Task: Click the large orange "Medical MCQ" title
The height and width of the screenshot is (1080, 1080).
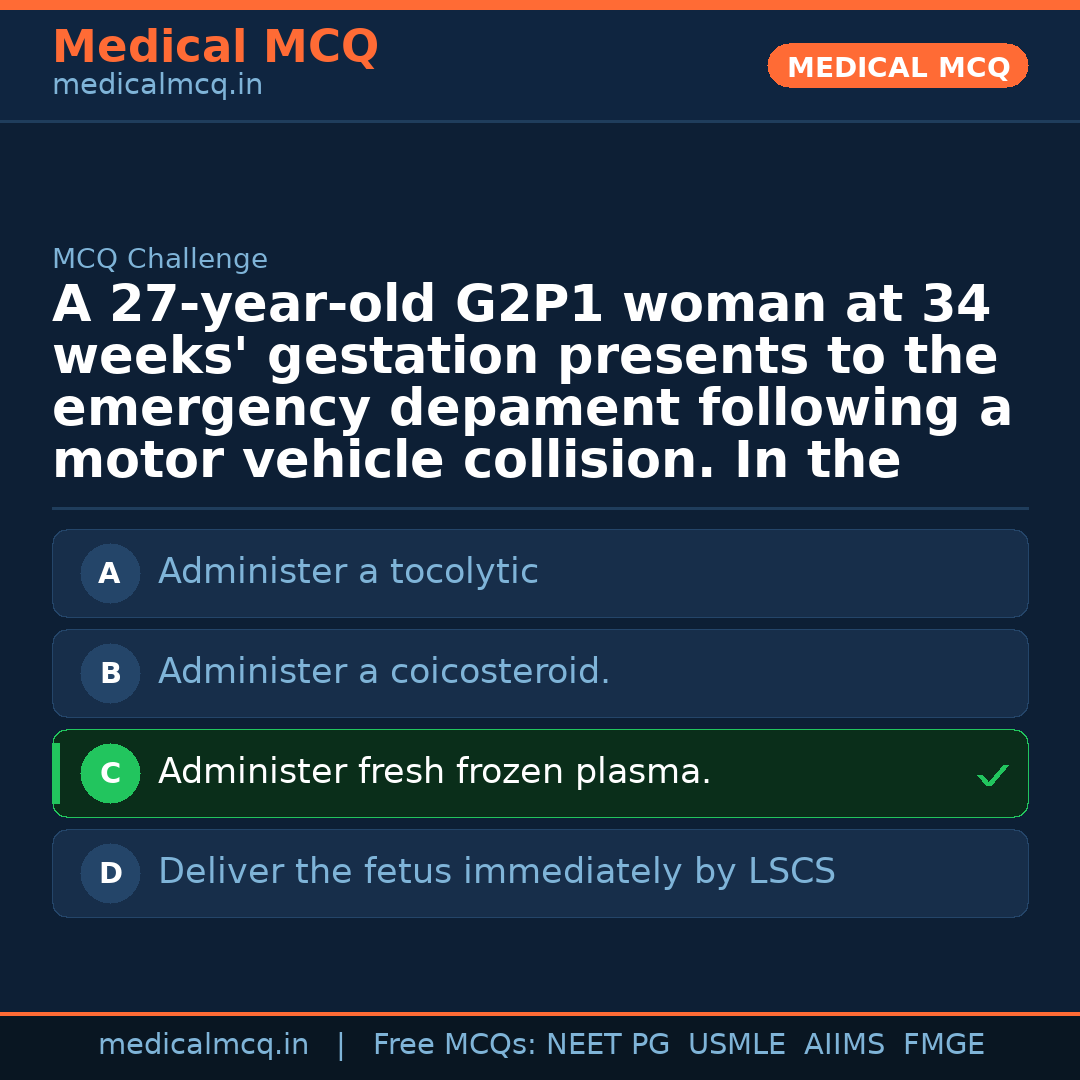Action: point(215,47)
